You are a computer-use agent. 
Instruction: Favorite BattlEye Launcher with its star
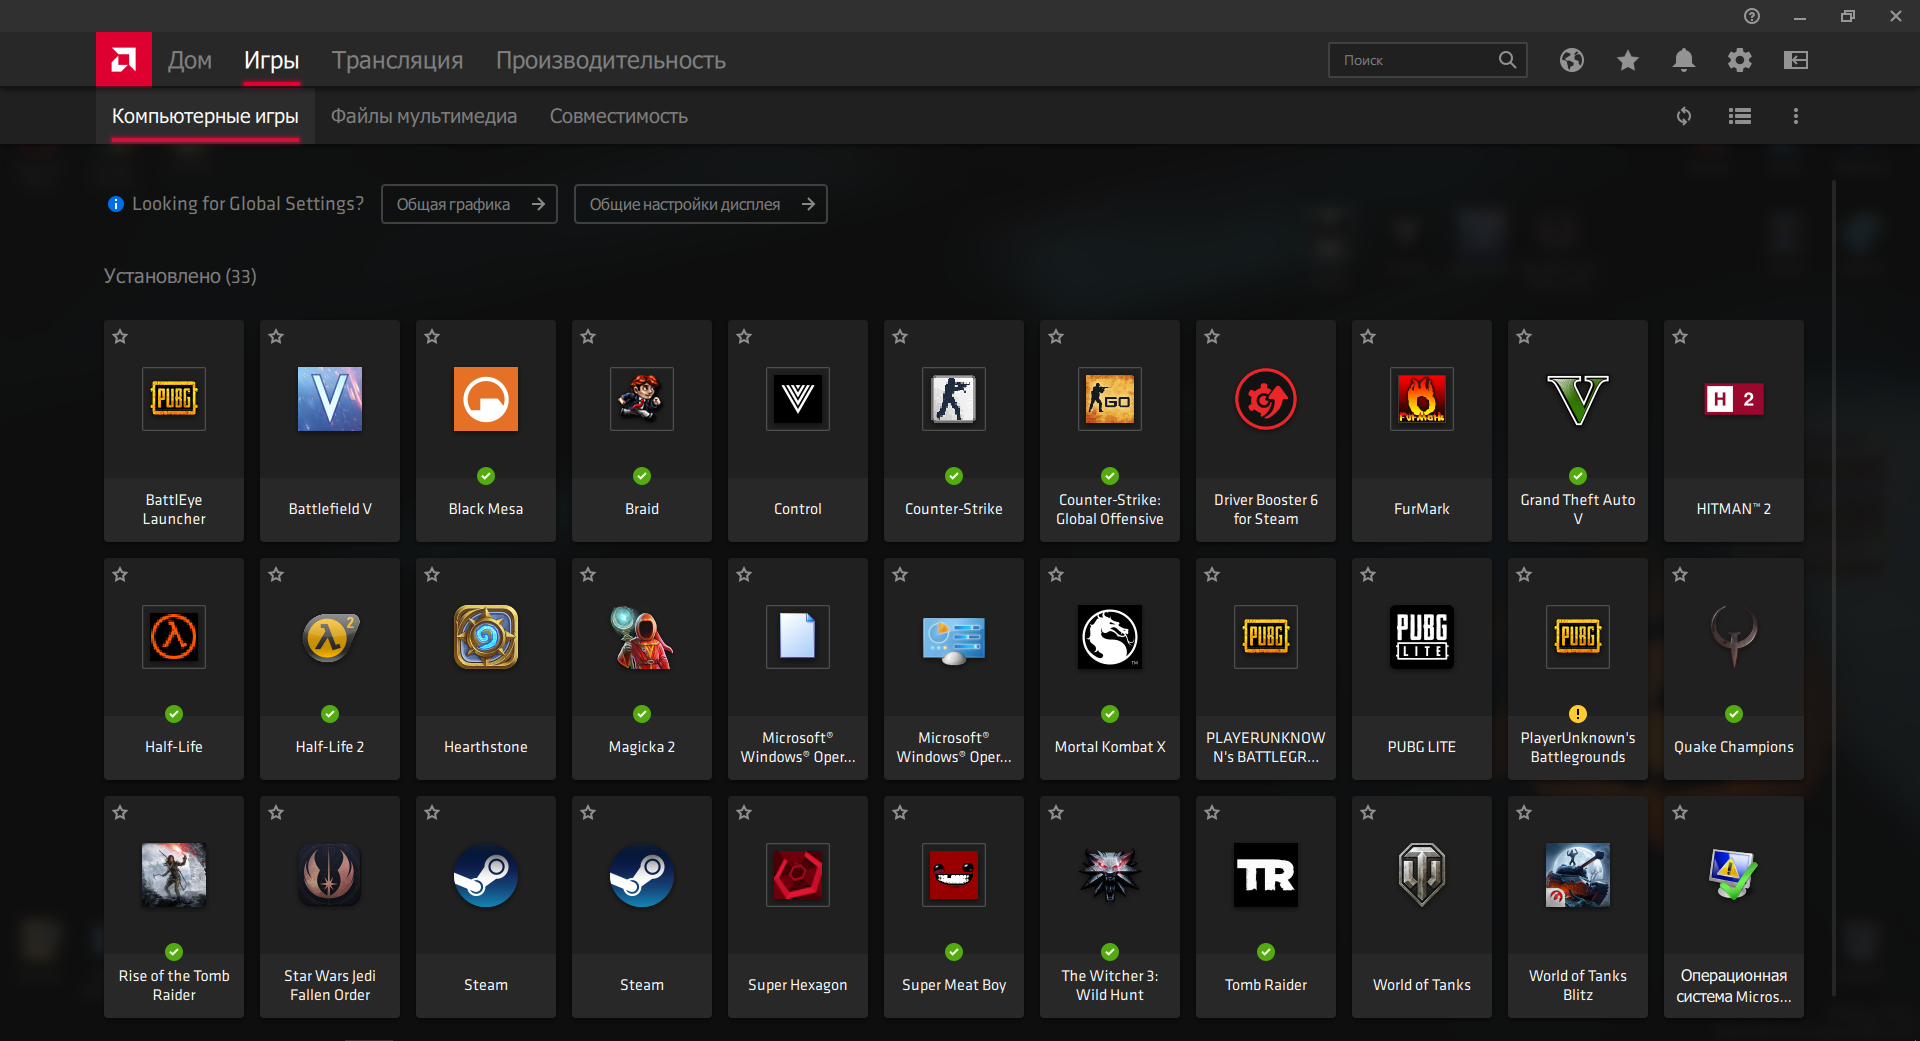tap(120, 337)
